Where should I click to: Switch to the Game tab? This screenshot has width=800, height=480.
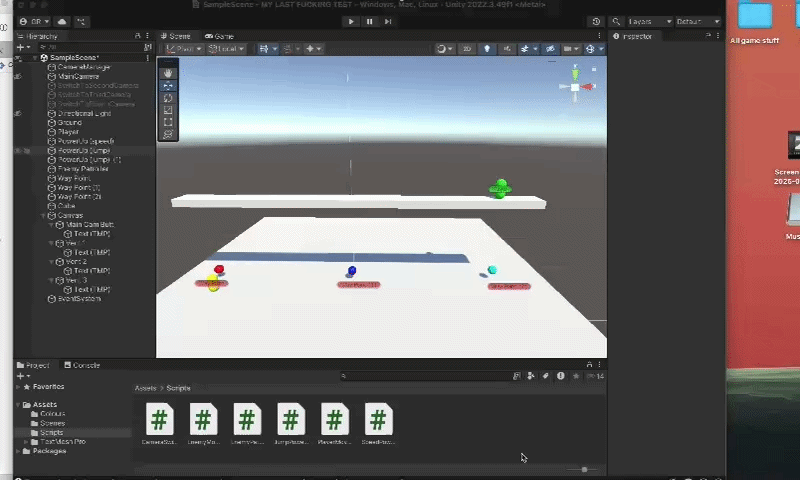[219, 36]
